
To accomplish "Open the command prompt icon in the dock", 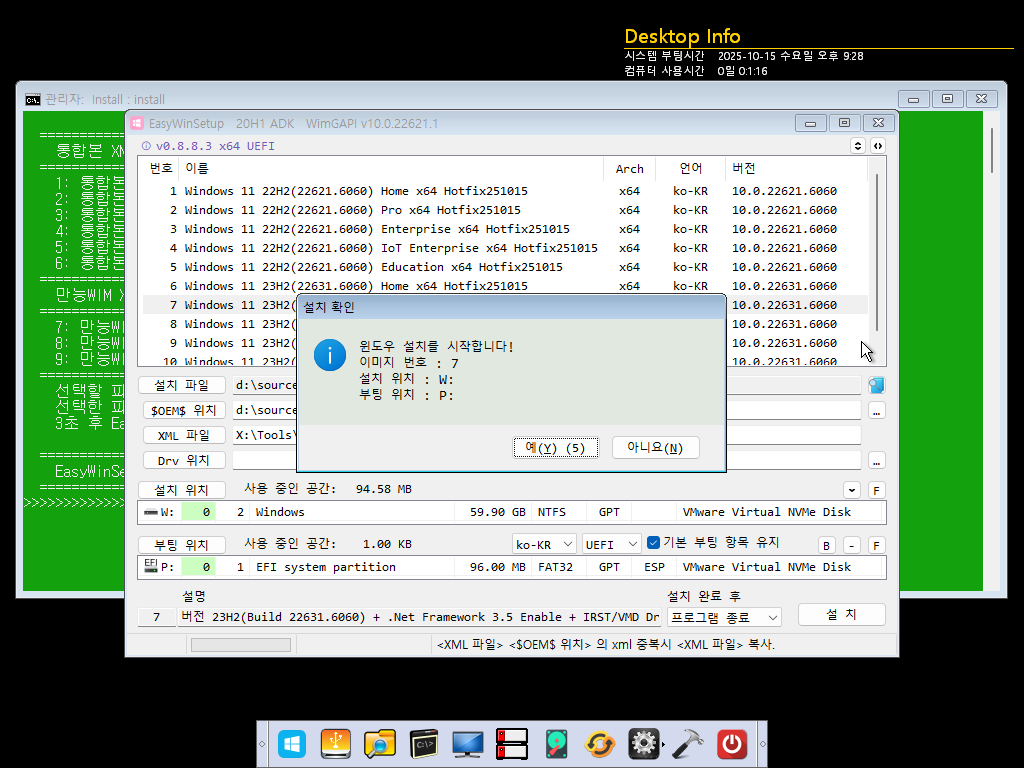I will point(424,744).
